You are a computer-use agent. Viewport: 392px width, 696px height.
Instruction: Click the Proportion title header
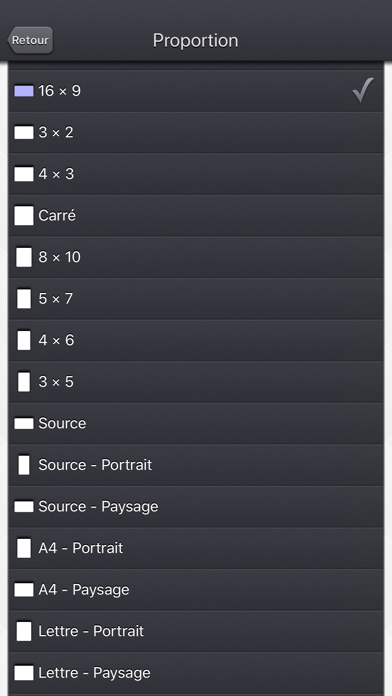point(195,40)
